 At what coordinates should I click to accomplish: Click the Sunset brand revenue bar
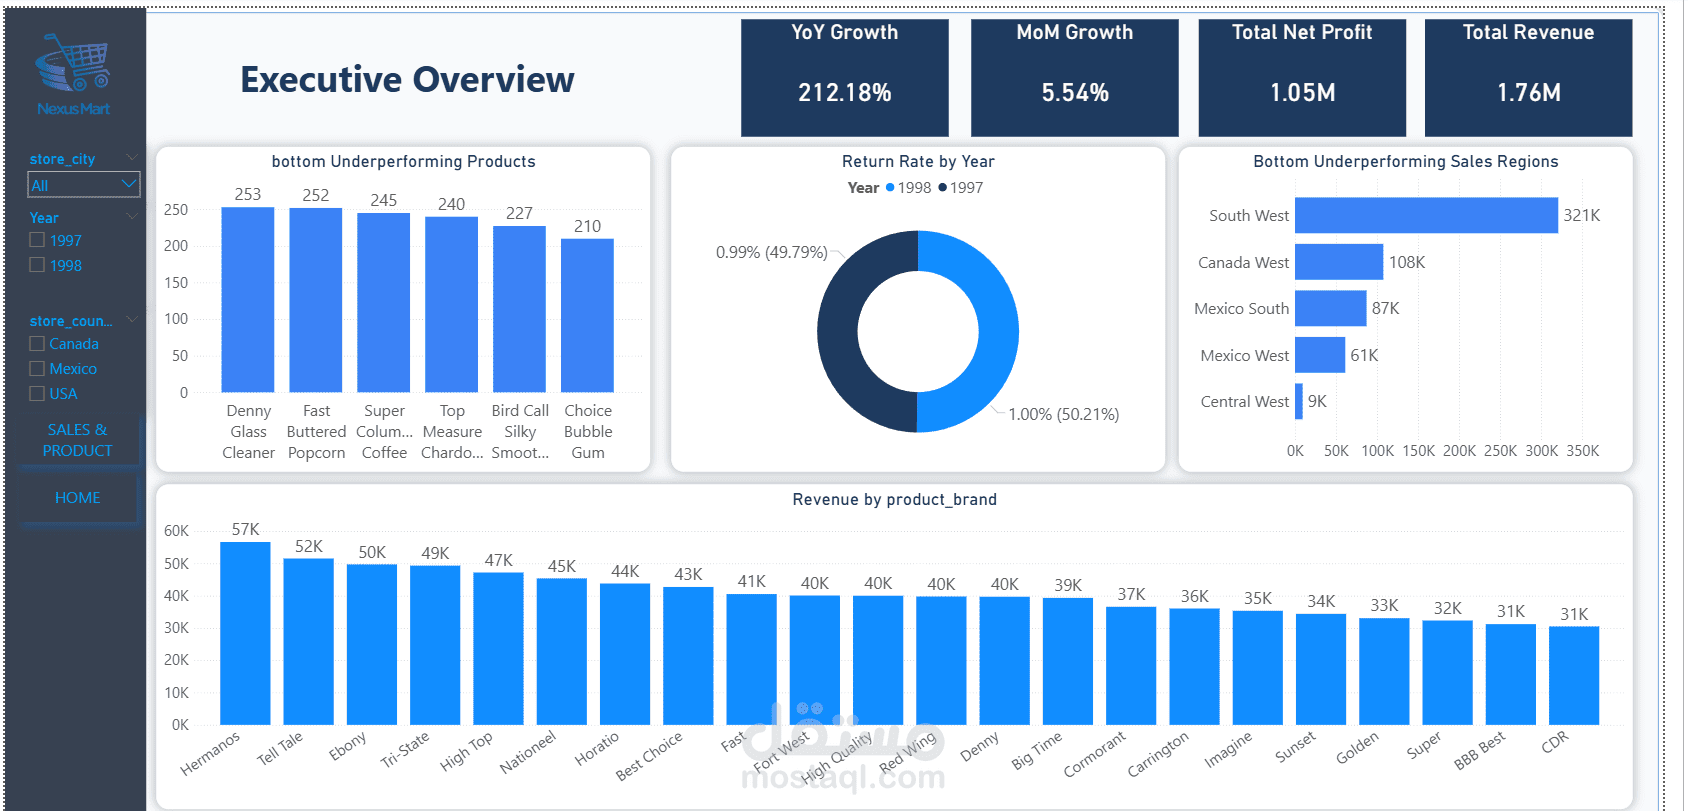point(1321,669)
